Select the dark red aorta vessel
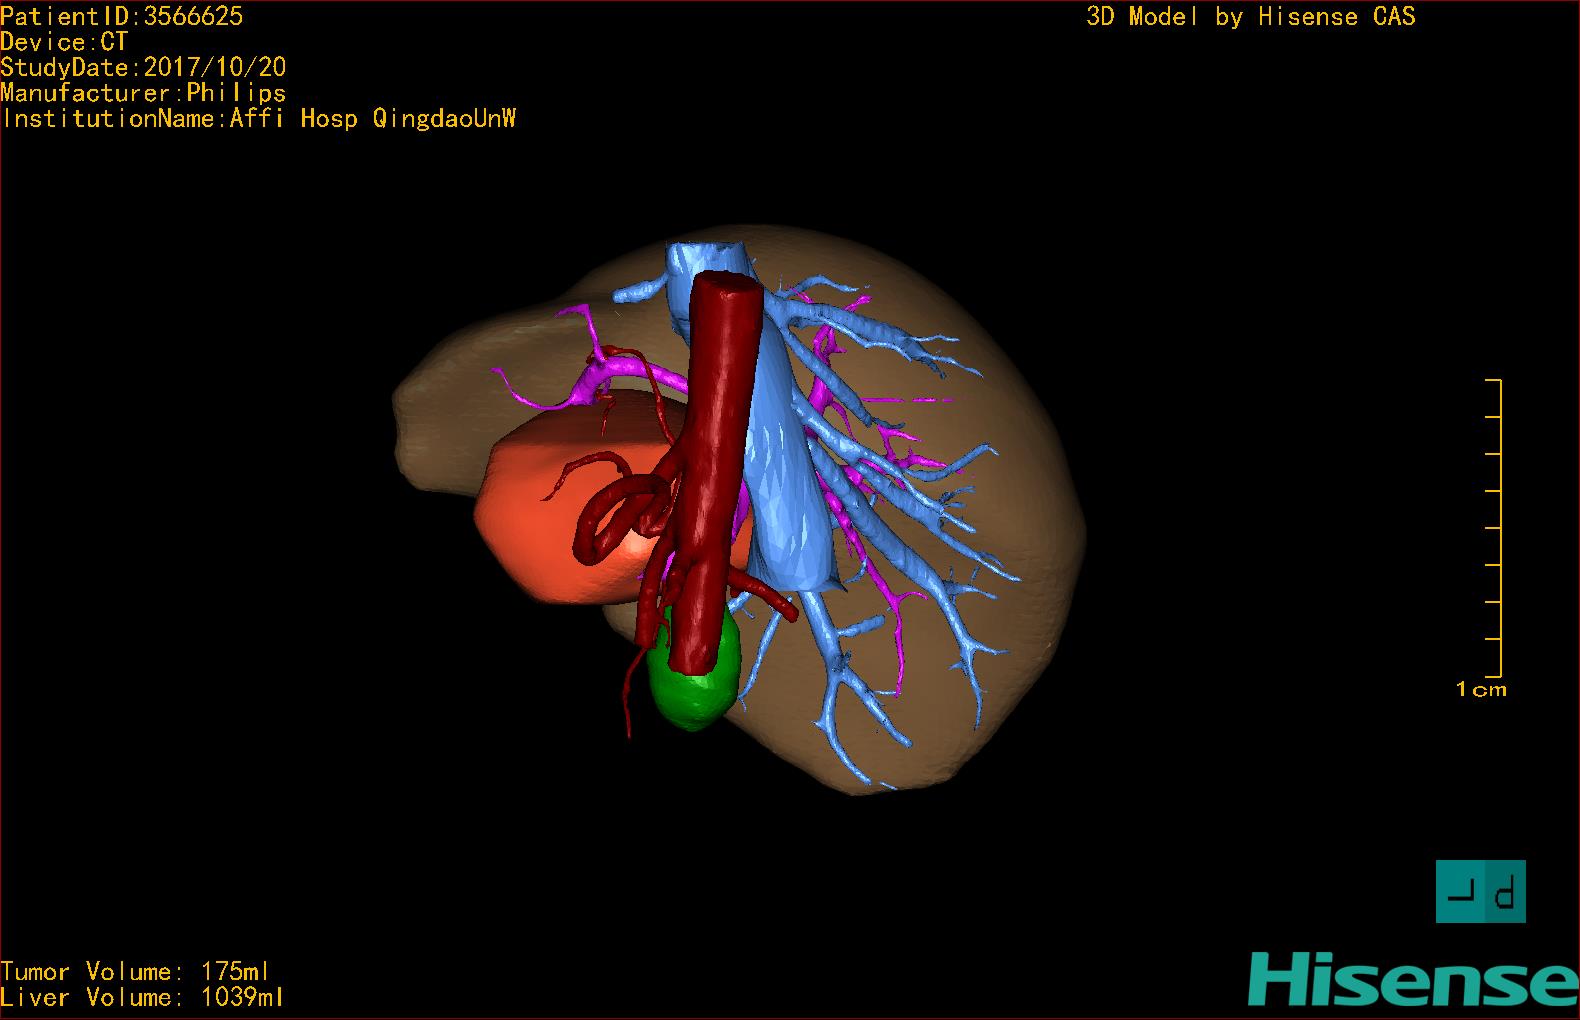The image size is (1580, 1020). click(717, 470)
